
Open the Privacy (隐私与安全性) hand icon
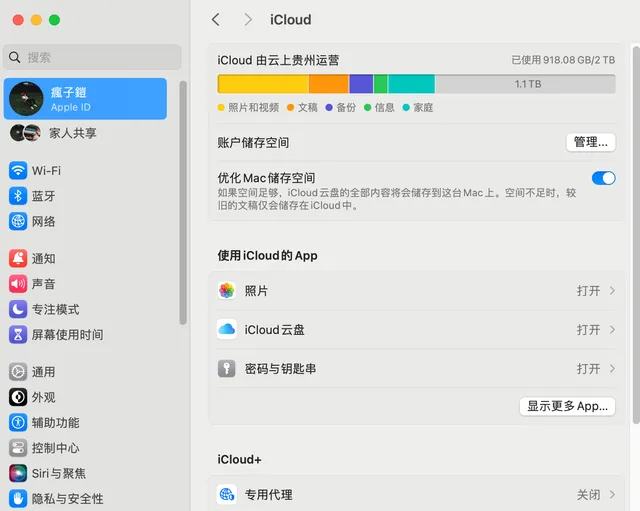pos(18,498)
